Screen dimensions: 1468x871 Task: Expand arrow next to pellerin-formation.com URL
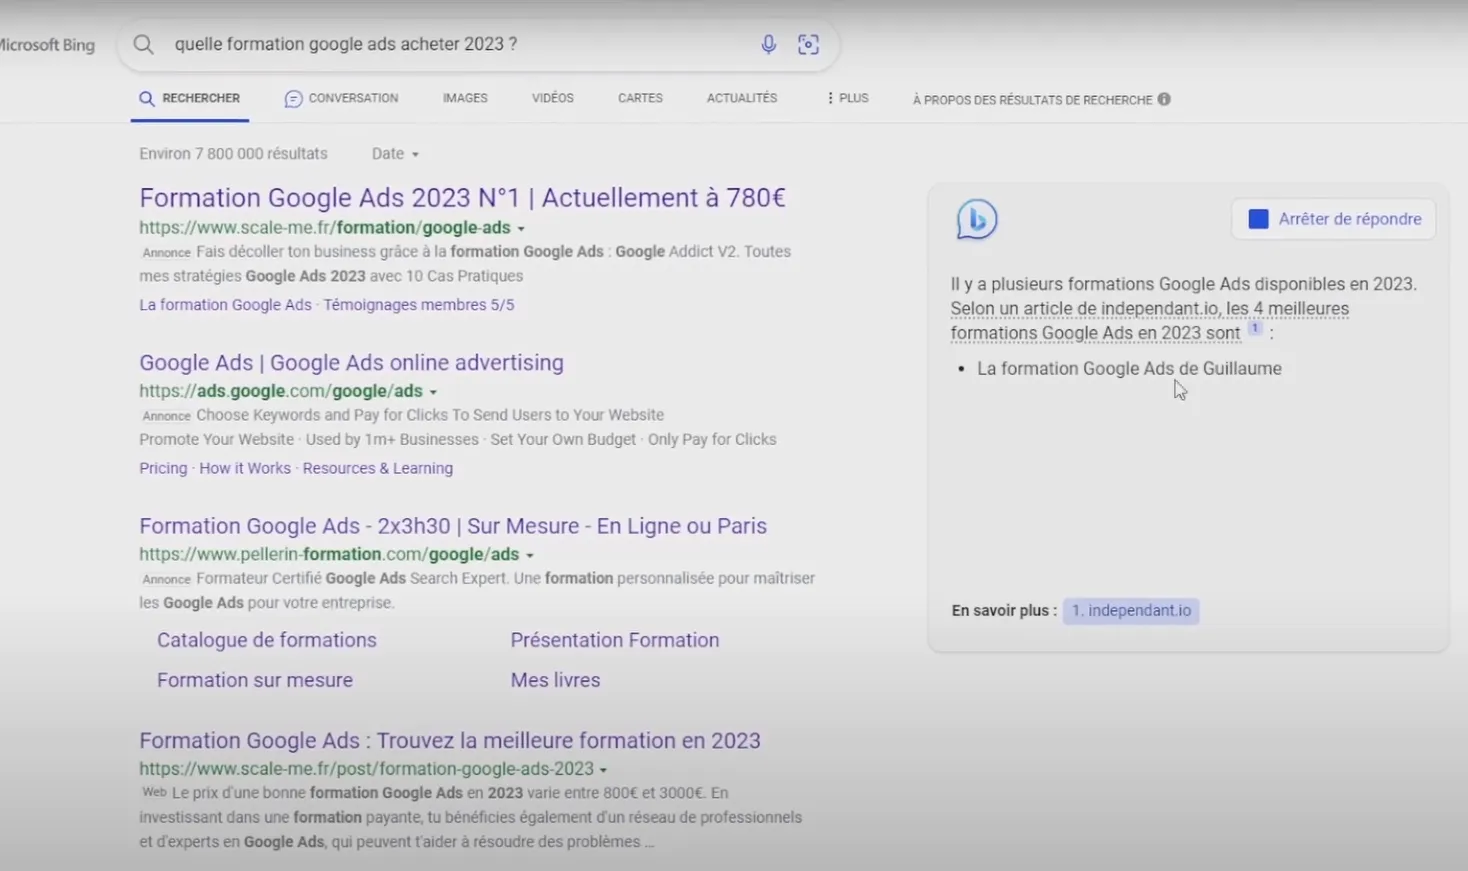pos(530,555)
